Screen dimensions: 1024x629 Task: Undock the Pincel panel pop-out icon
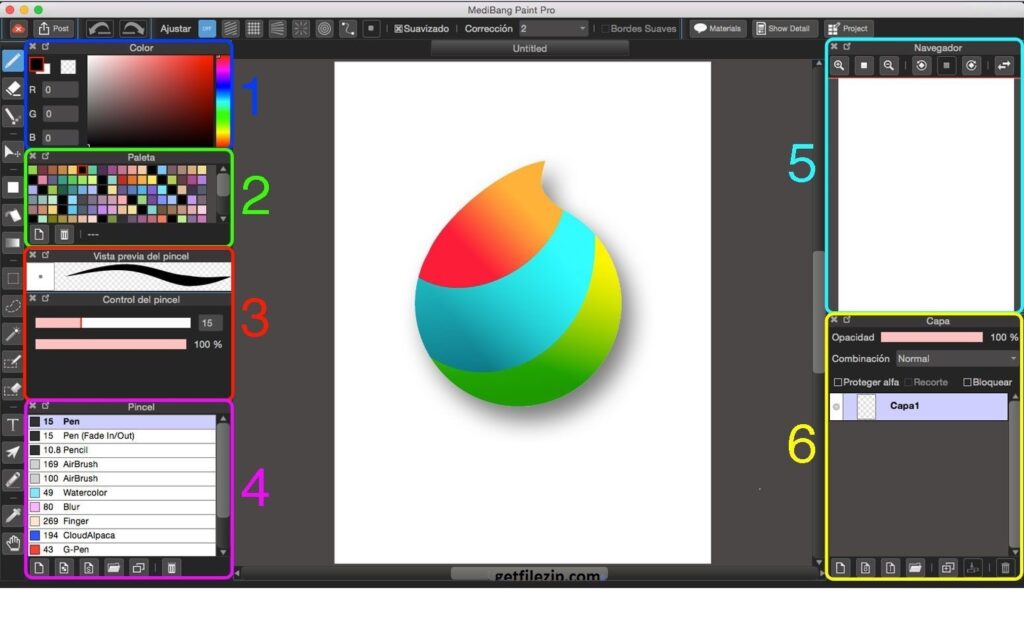(x=46, y=406)
